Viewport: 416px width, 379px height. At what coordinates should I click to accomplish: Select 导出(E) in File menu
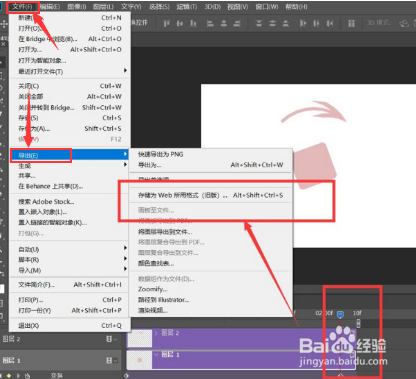click(70, 155)
